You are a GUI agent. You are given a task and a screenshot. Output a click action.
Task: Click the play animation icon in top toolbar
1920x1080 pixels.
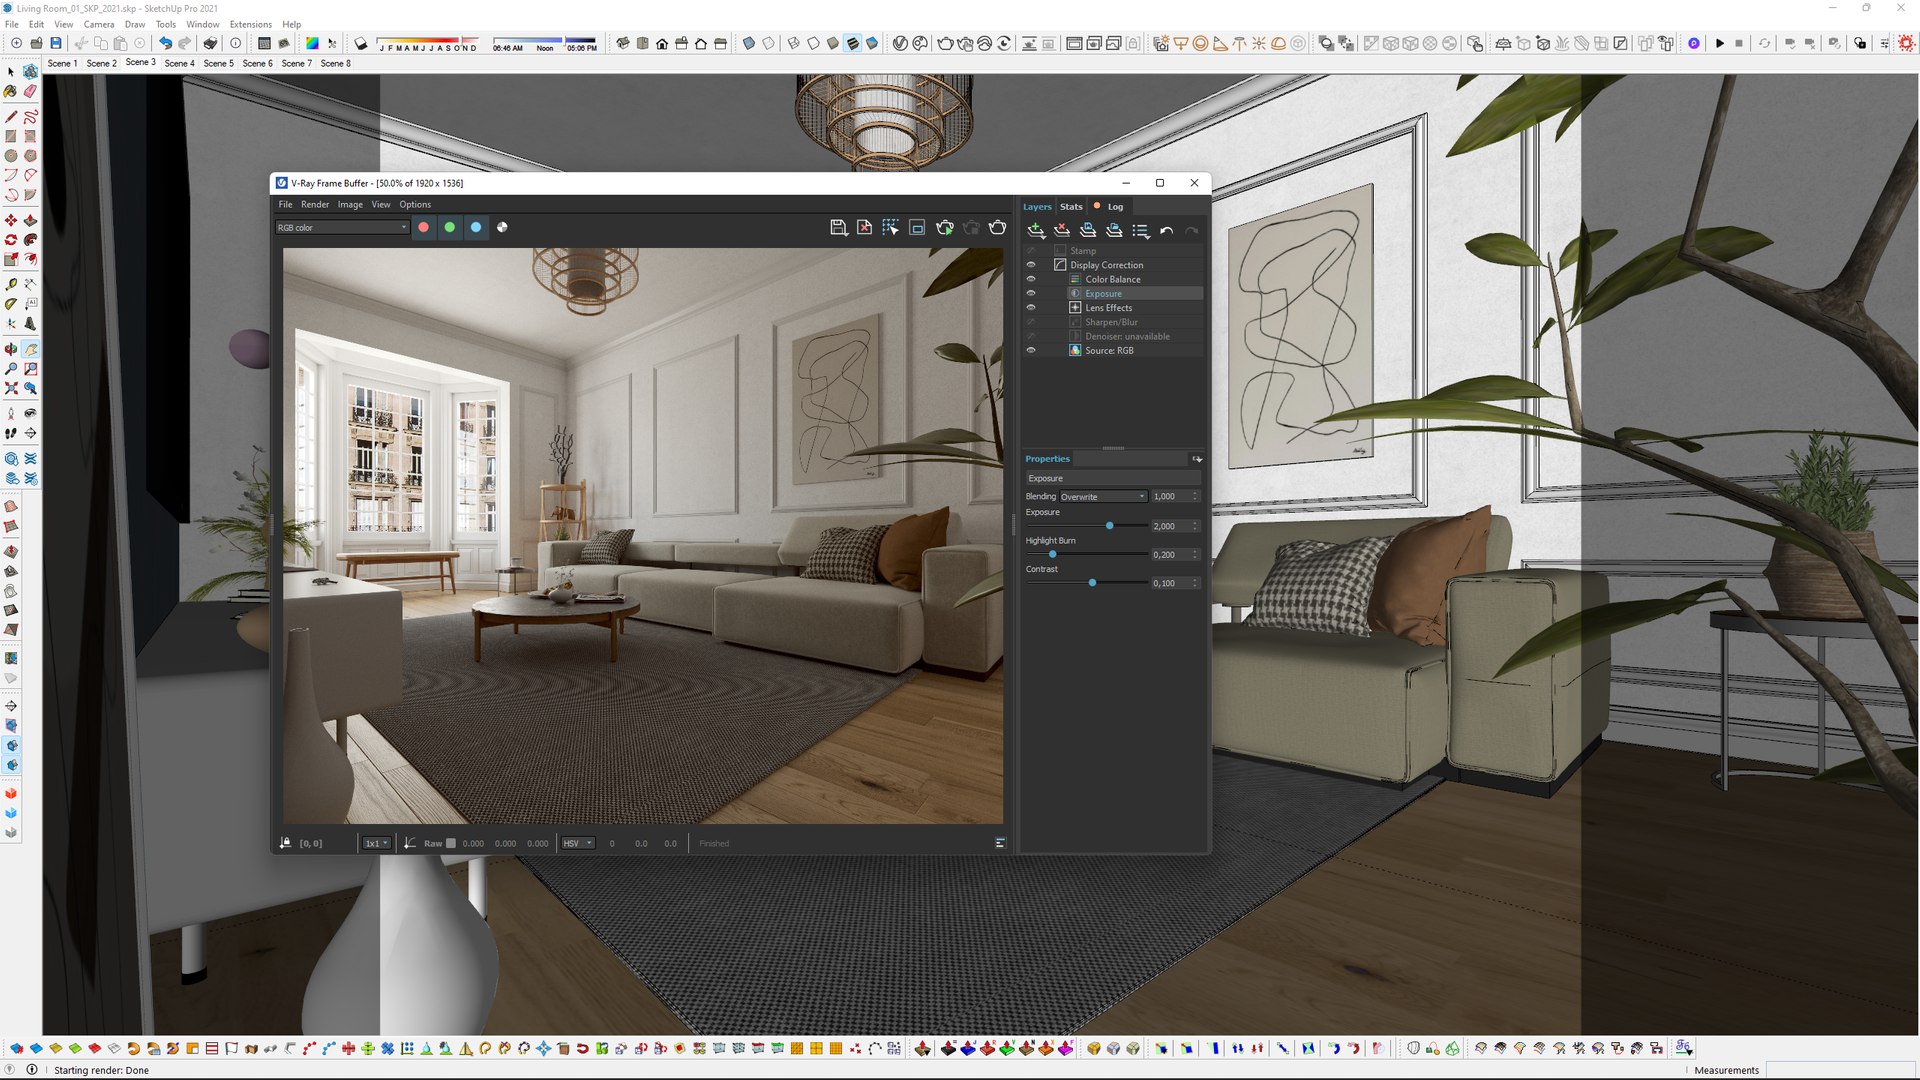point(1719,43)
